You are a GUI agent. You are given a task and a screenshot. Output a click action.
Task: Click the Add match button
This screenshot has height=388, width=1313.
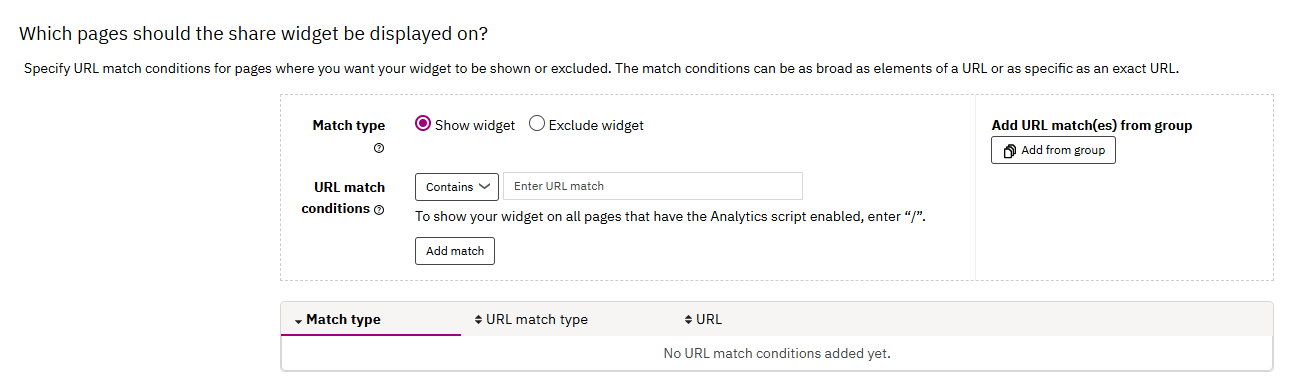click(x=455, y=251)
